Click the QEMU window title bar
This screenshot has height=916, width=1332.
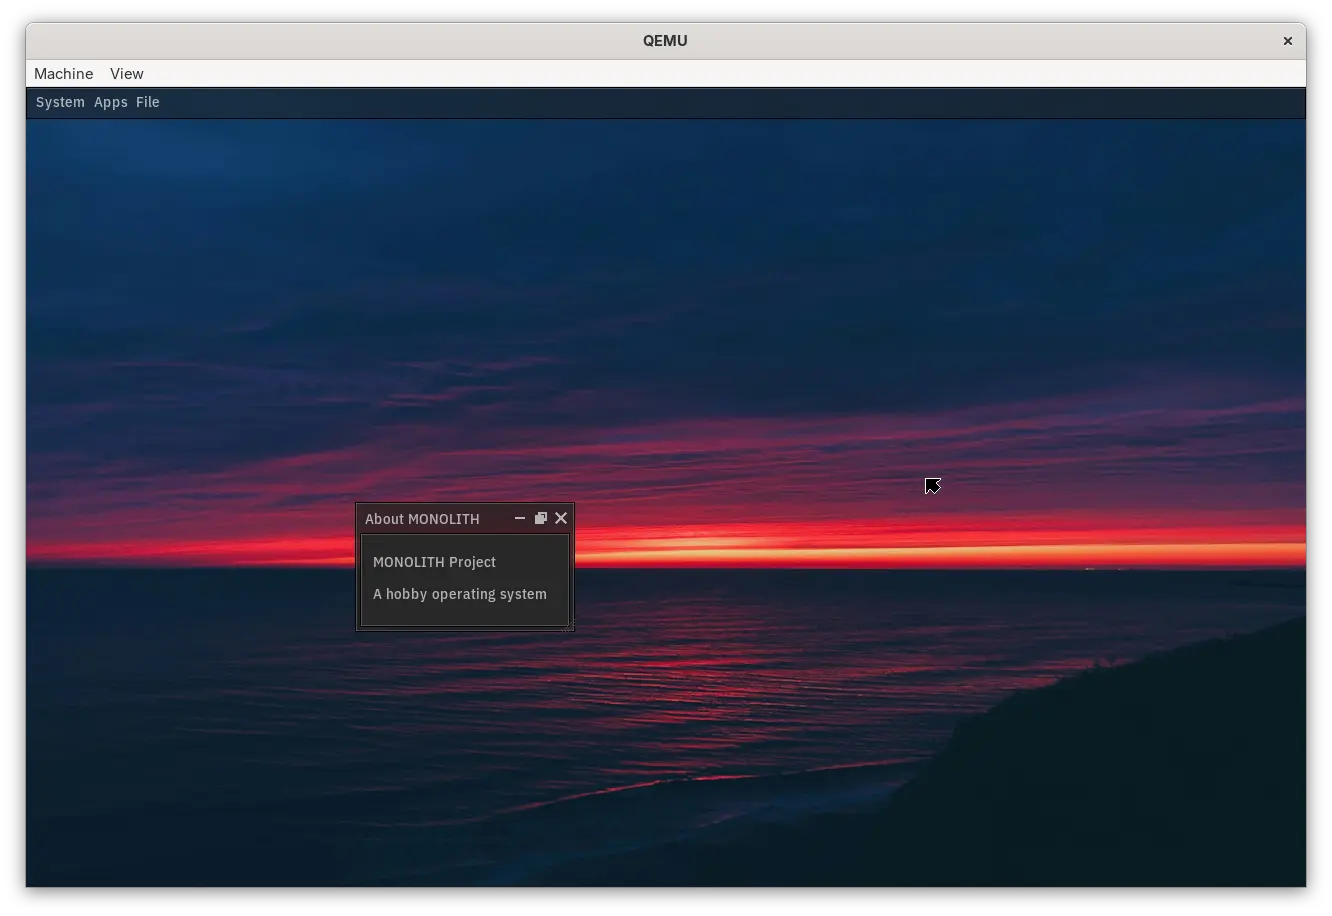click(x=665, y=41)
